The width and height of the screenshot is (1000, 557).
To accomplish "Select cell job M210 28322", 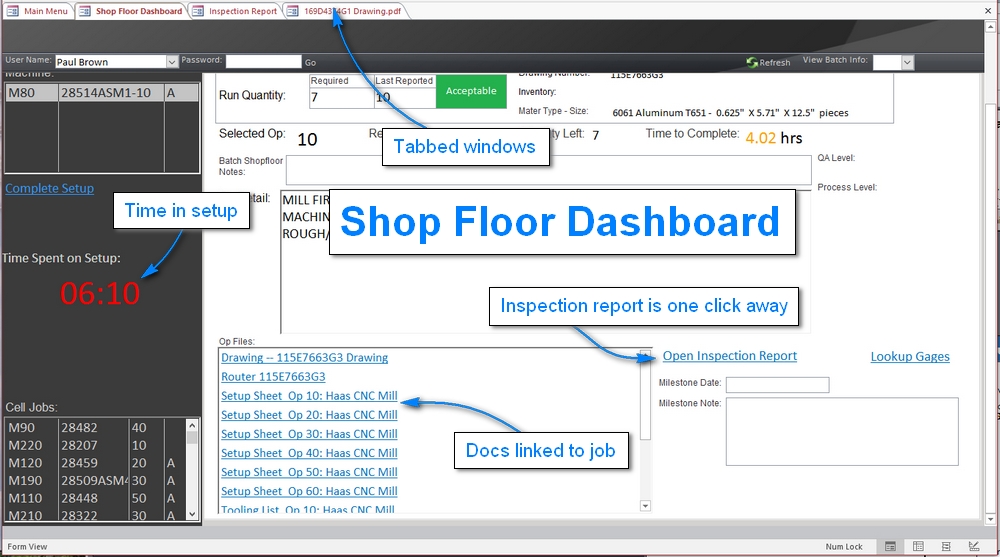I will (94, 515).
